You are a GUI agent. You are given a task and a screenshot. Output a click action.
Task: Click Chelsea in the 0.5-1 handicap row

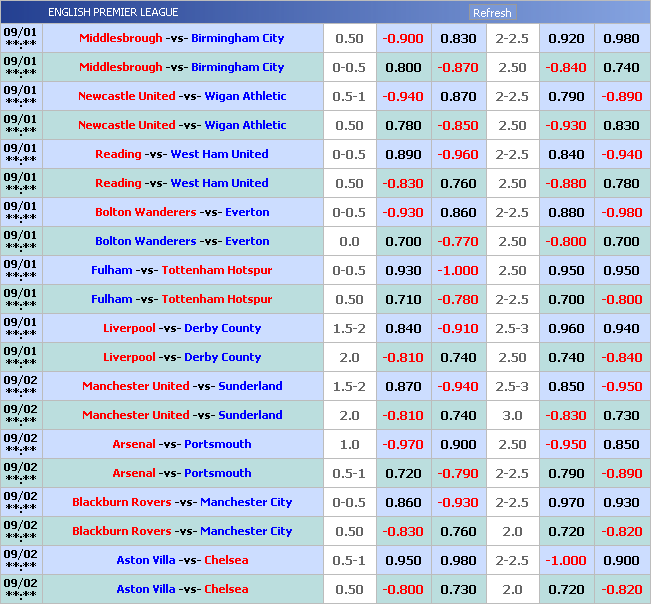click(226, 561)
